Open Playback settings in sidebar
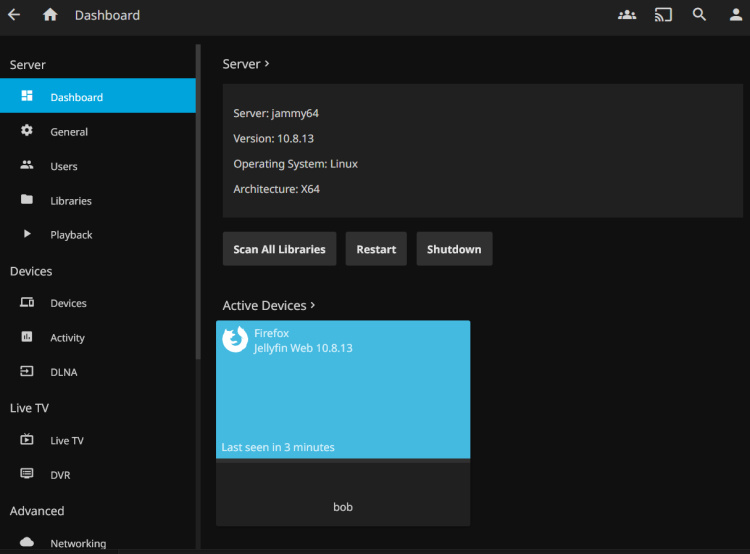This screenshot has width=750, height=554. (71, 235)
